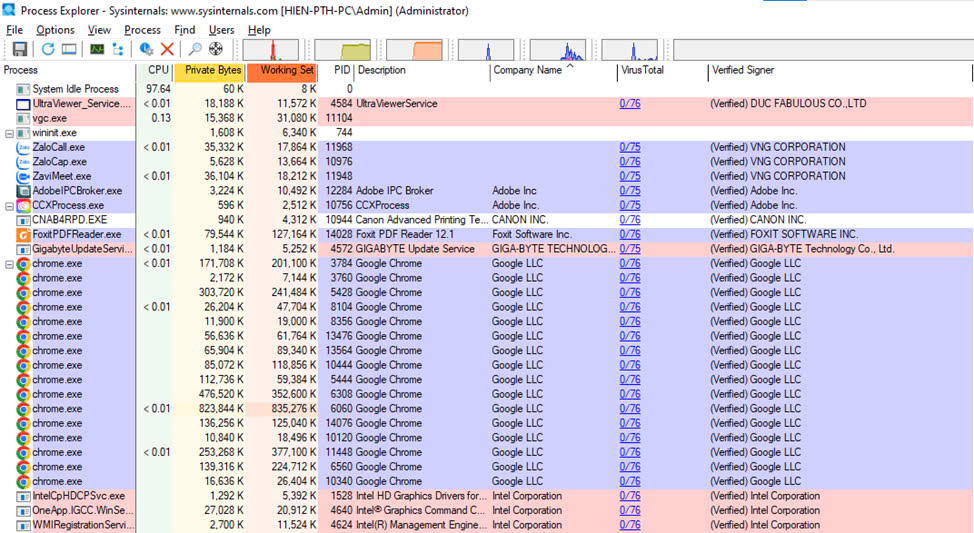Image resolution: width=974 pixels, height=533 pixels.
Task: Click the Save toolbar icon
Action: pos(20,49)
